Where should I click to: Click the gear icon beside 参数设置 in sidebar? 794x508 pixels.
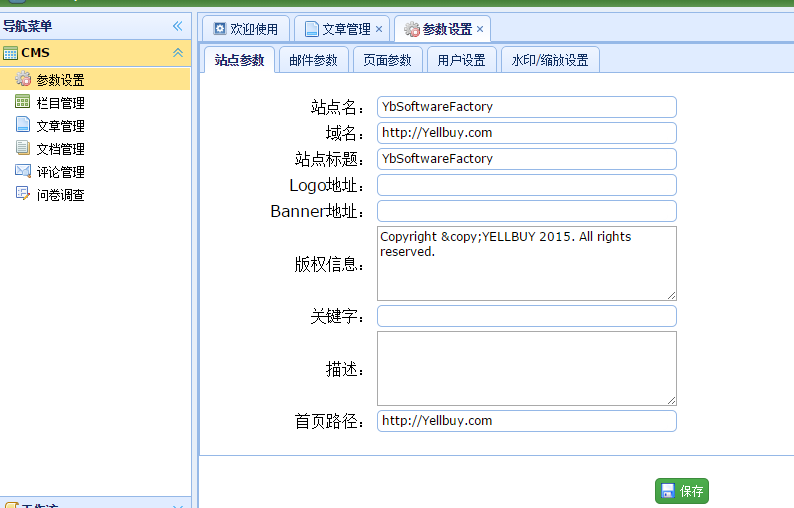point(23,80)
